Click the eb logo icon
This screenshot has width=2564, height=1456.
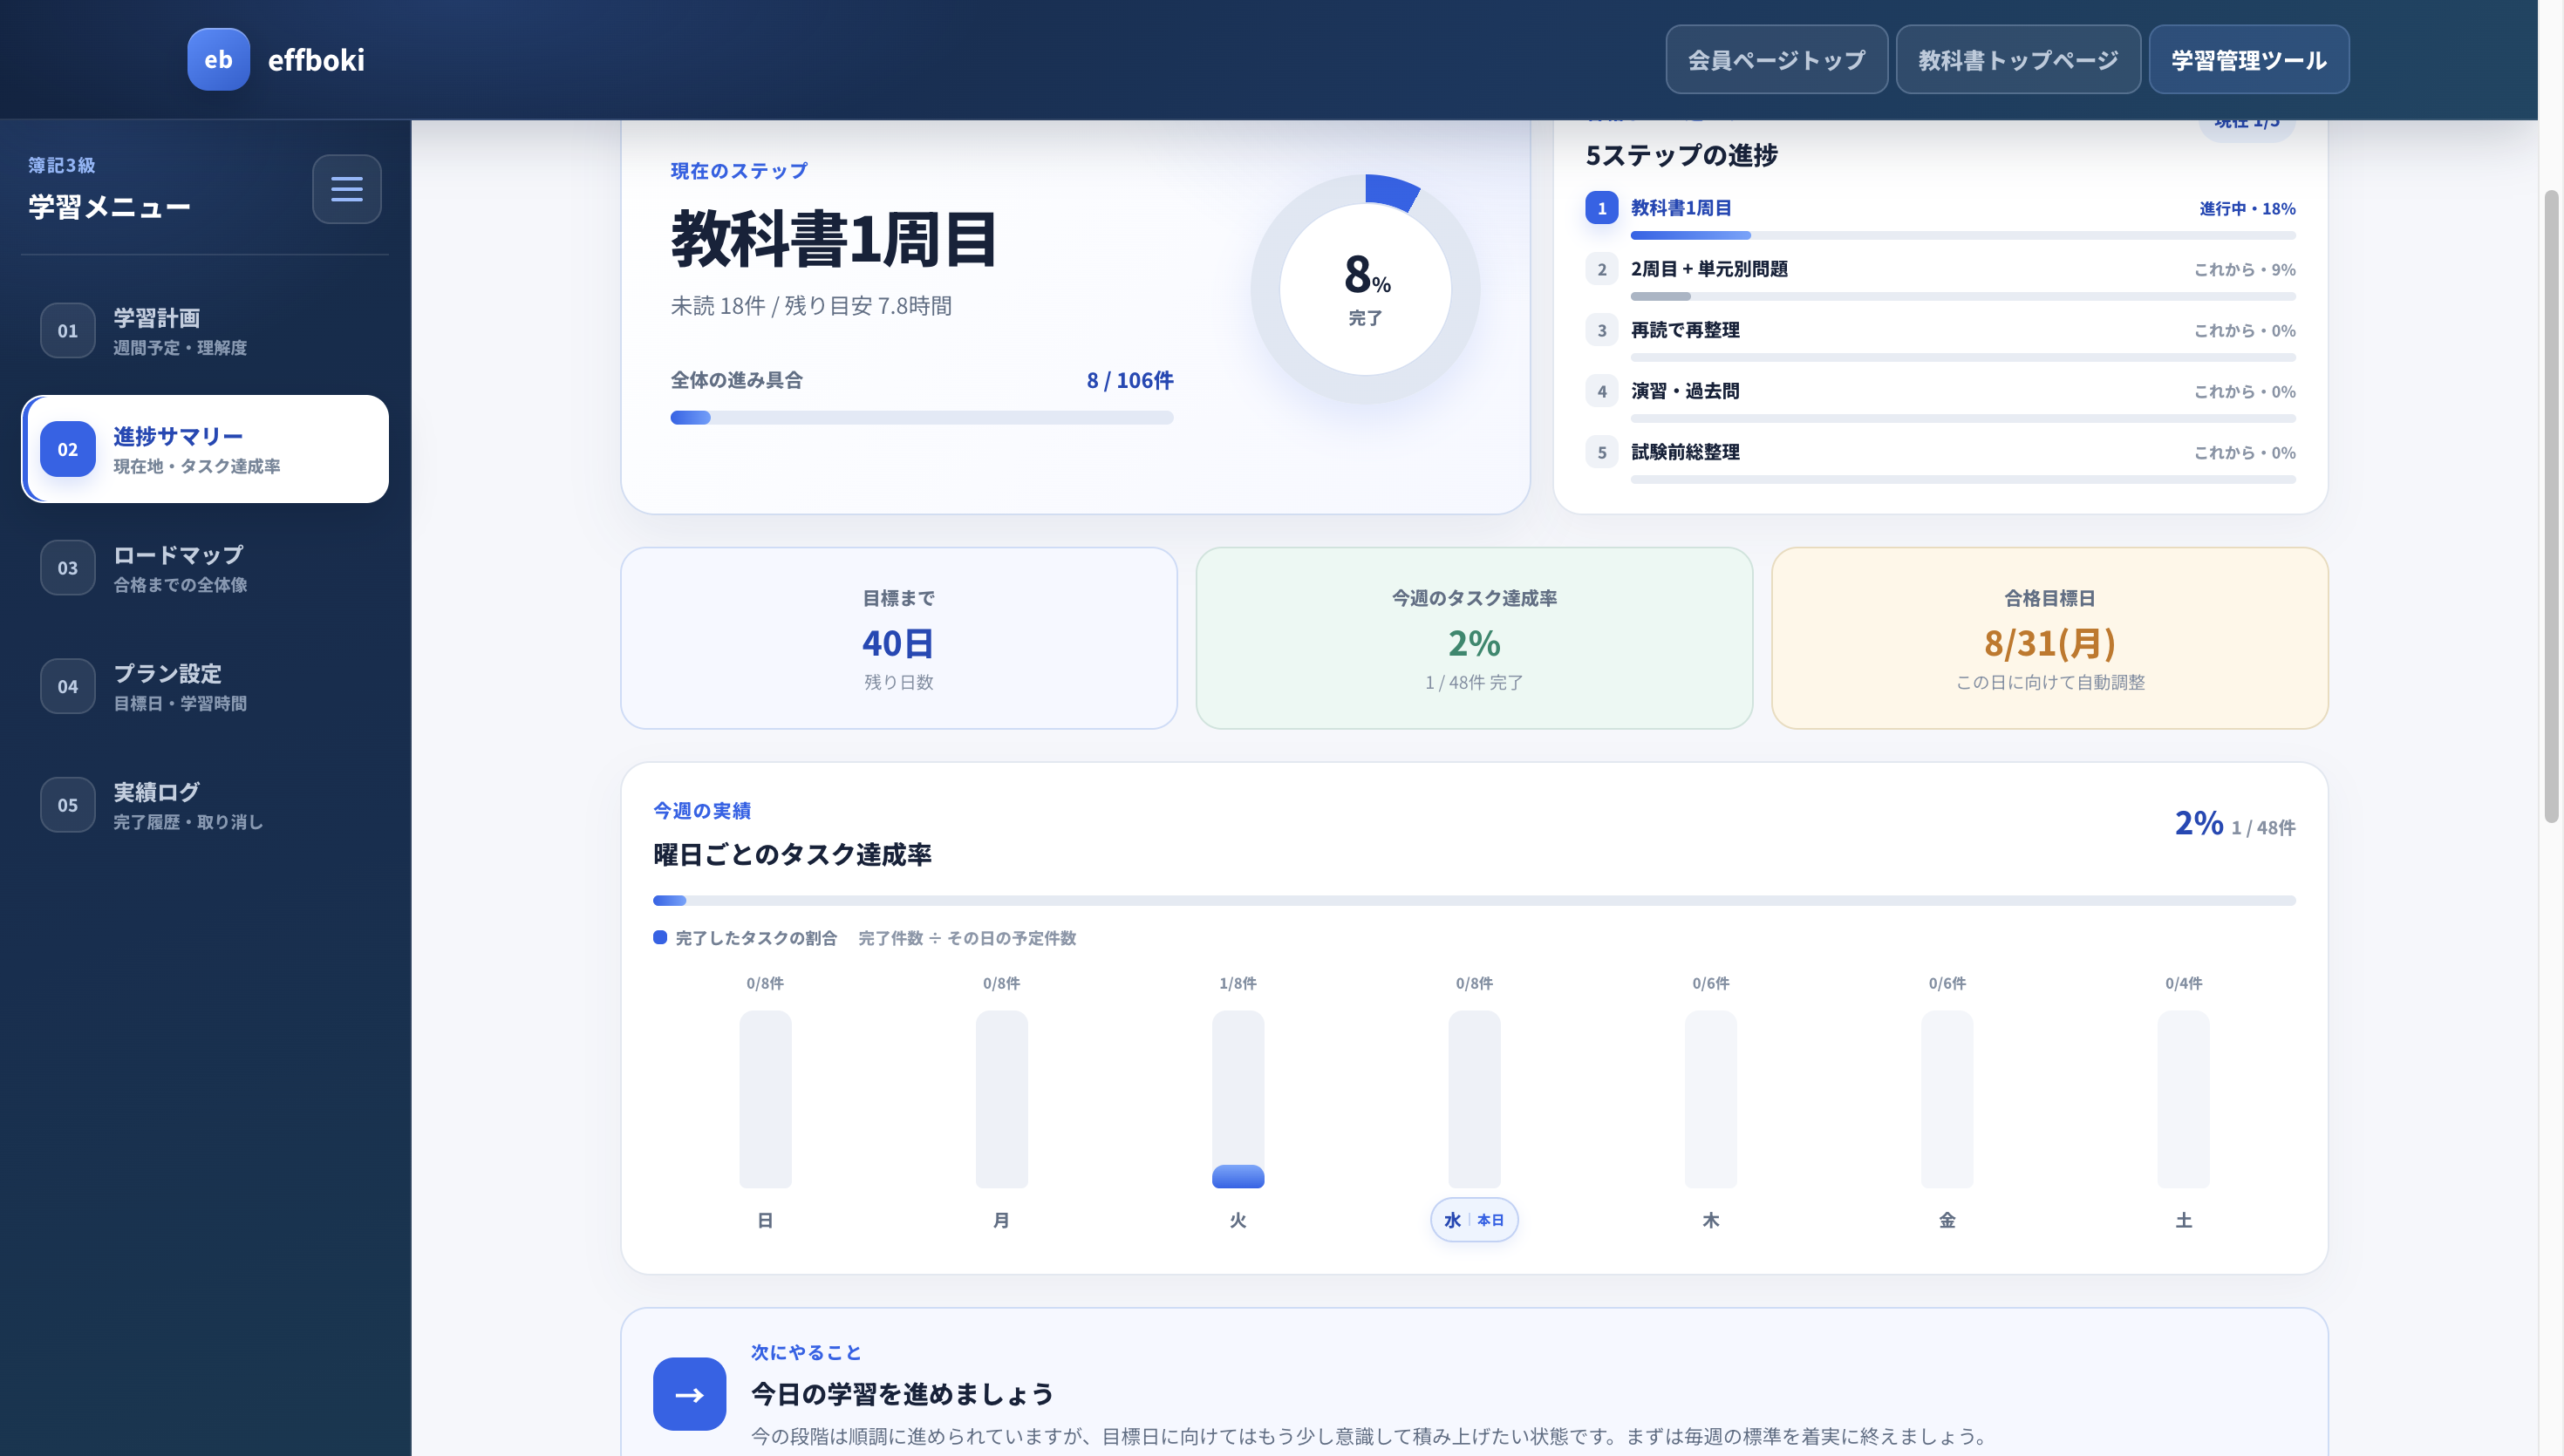tap(218, 59)
